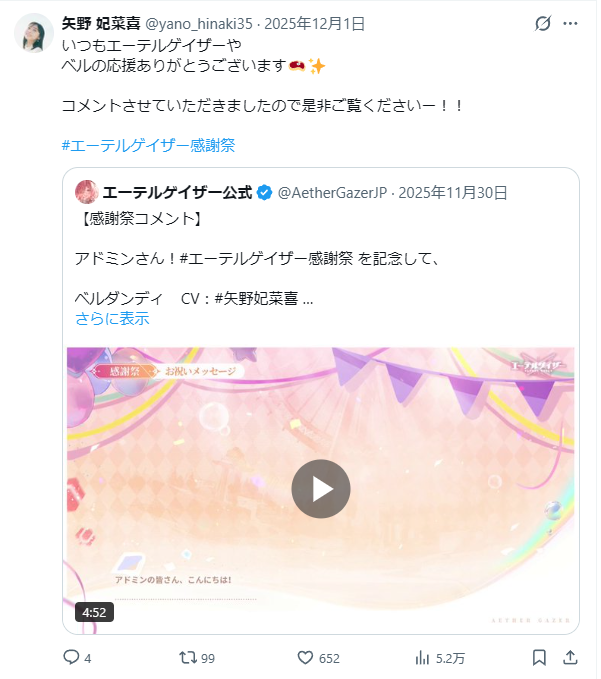
Task: Like the post with the heart icon
Action: click(x=305, y=657)
